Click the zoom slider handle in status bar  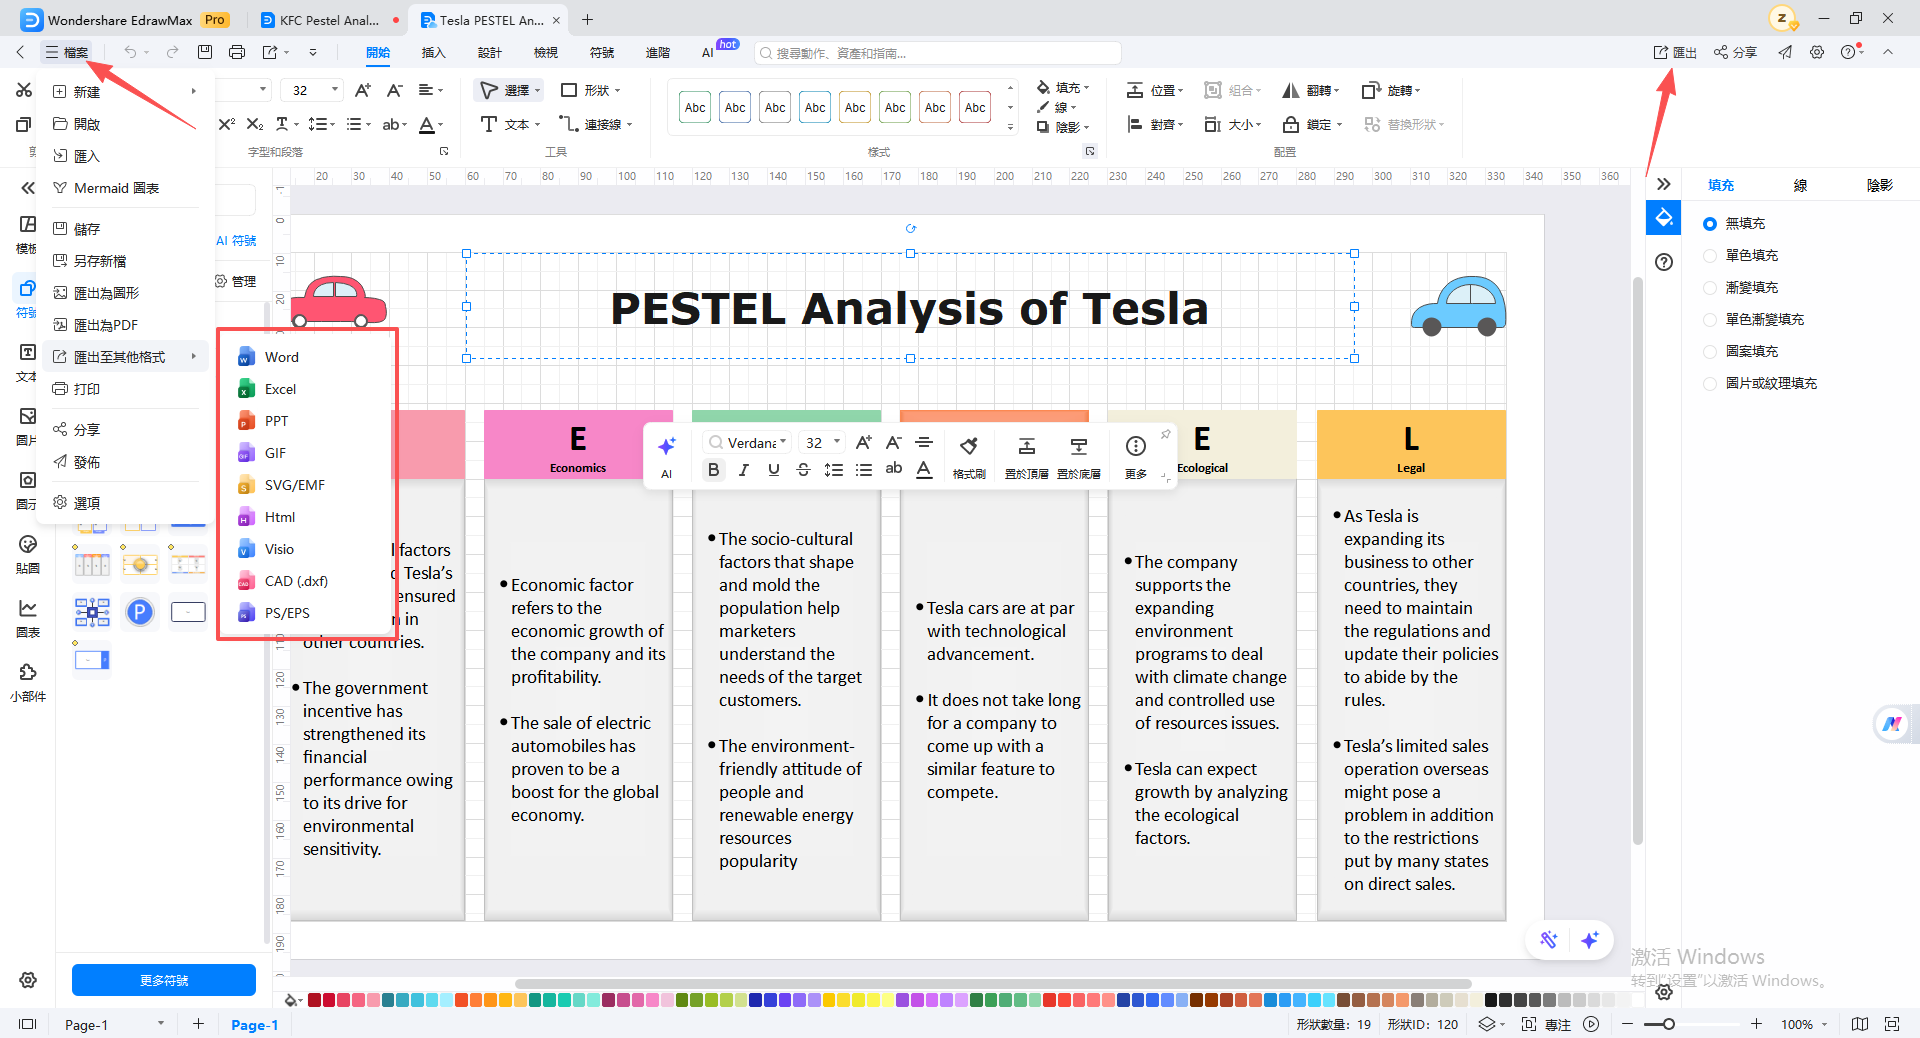coord(1669,1024)
